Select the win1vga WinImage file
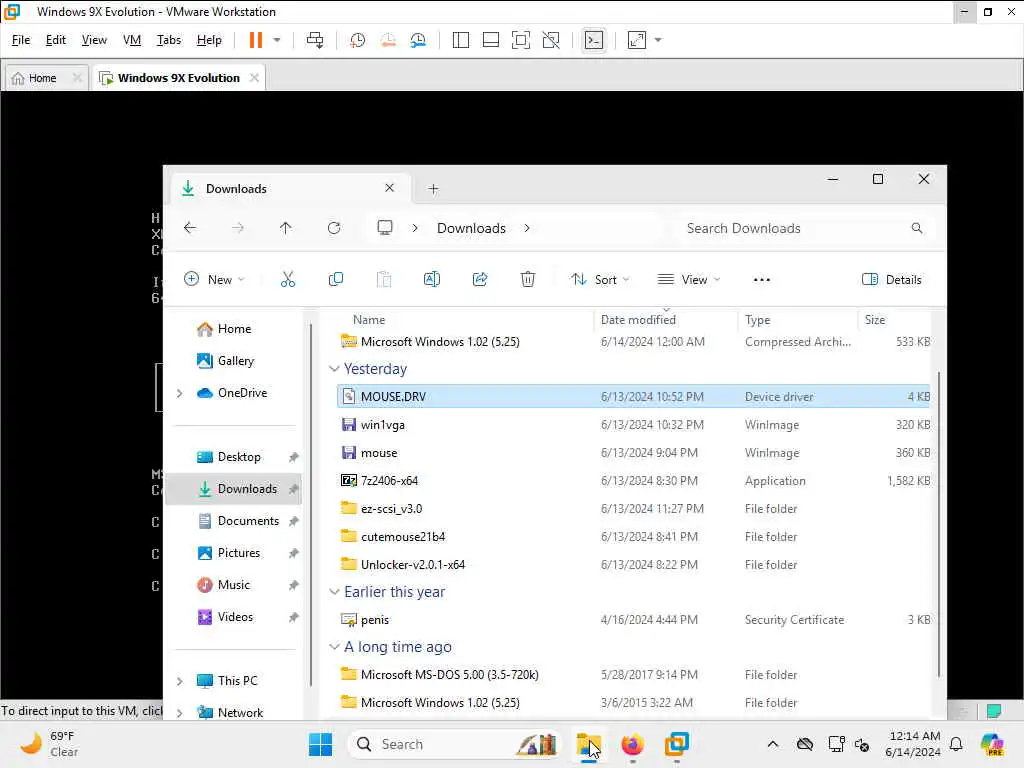The height and width of the screenshot is (768, 1024). [633, 424]
